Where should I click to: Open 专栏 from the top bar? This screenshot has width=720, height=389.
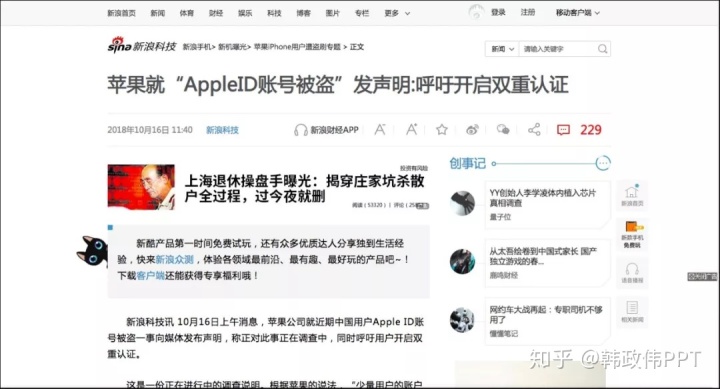[x=362, y=13]
